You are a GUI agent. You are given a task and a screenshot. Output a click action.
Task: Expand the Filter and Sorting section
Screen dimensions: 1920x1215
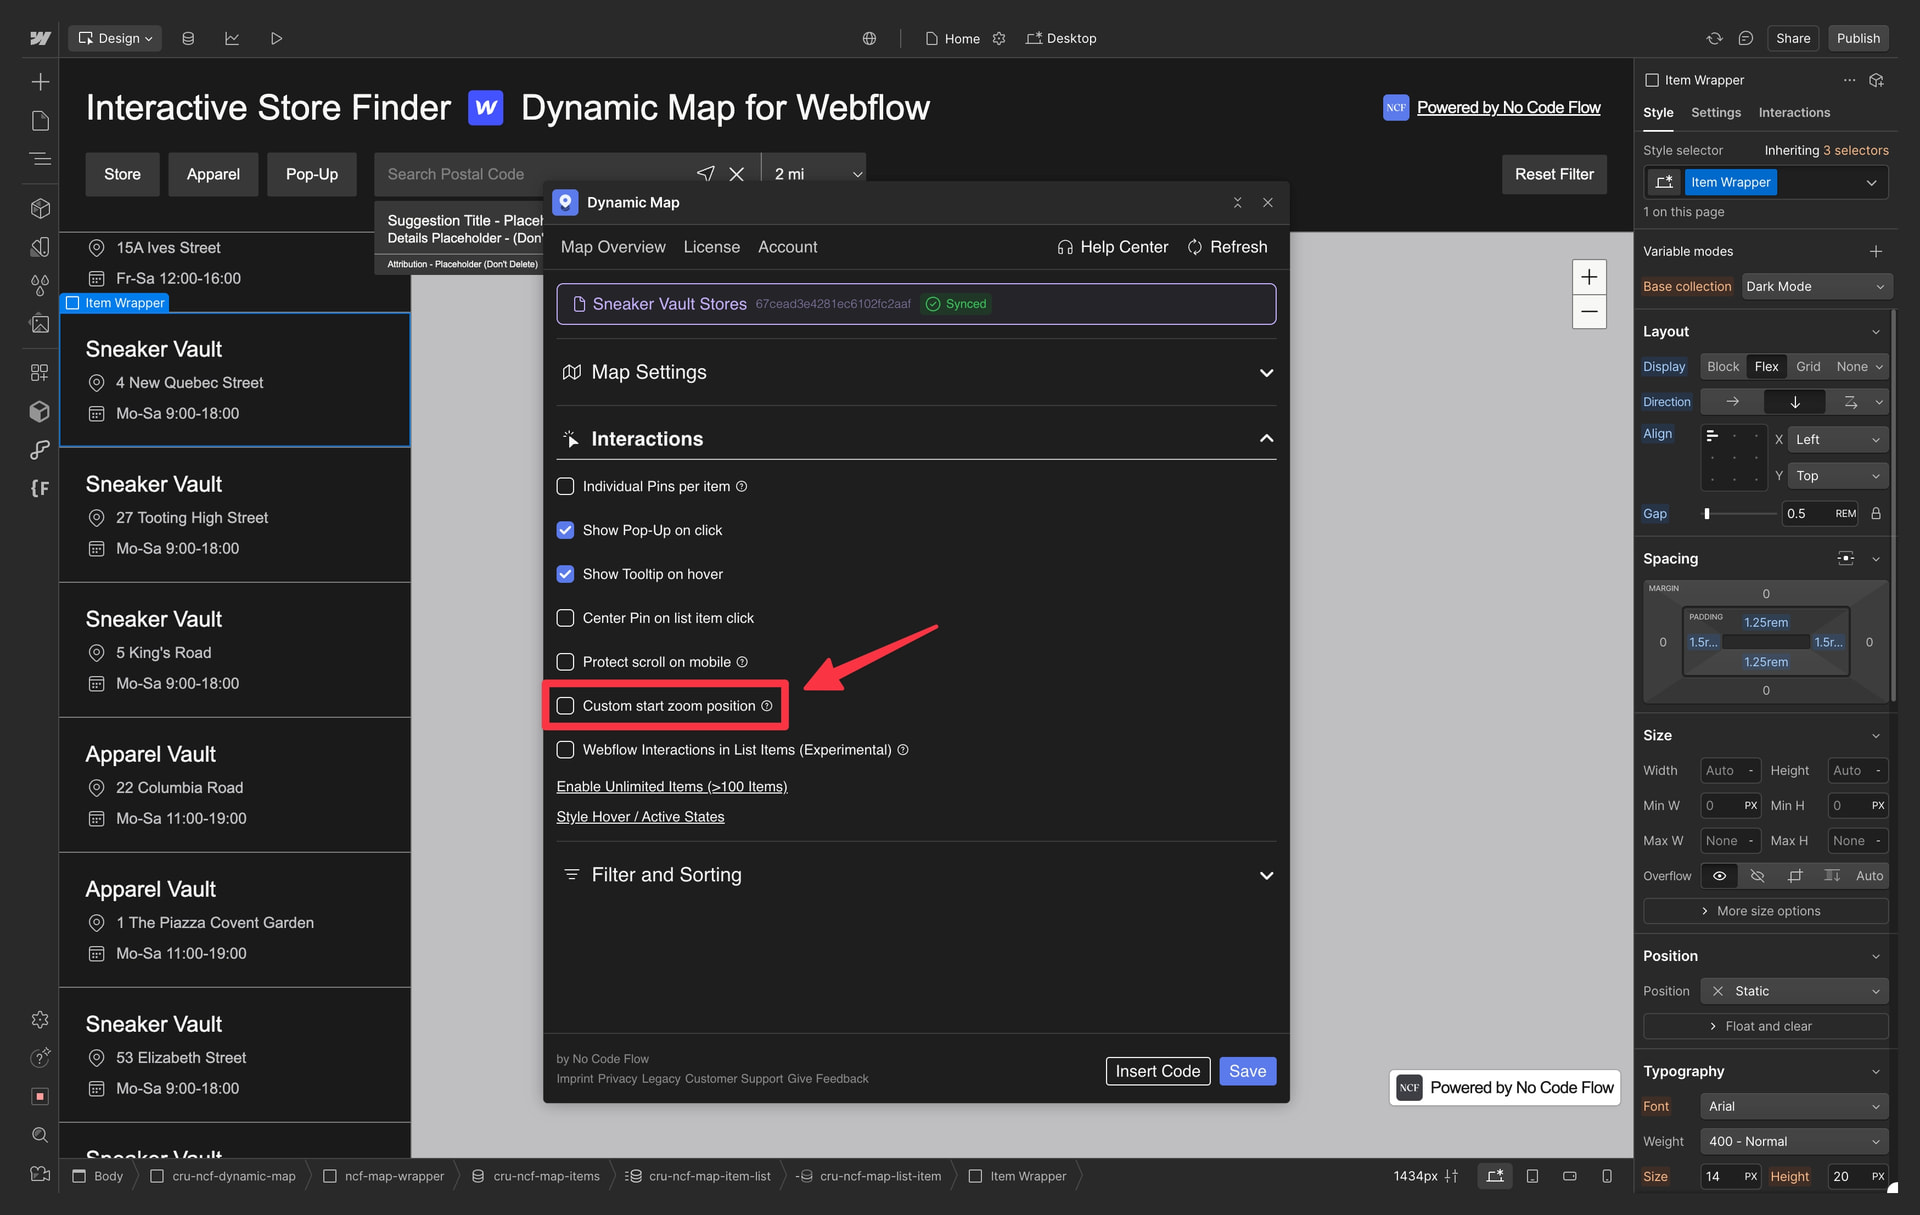click(916, 875)
